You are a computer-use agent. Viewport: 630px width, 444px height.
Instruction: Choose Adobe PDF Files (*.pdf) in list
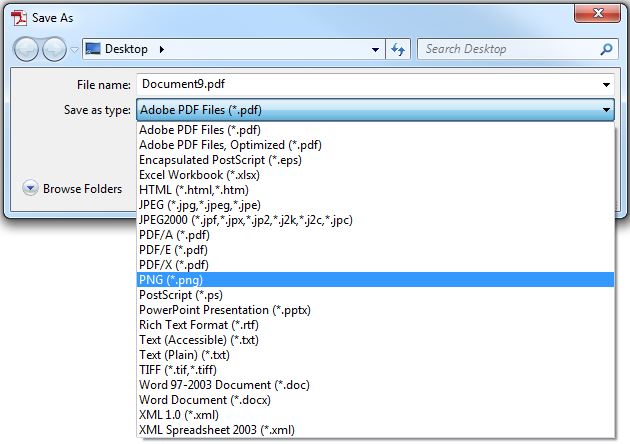point(375,130)
